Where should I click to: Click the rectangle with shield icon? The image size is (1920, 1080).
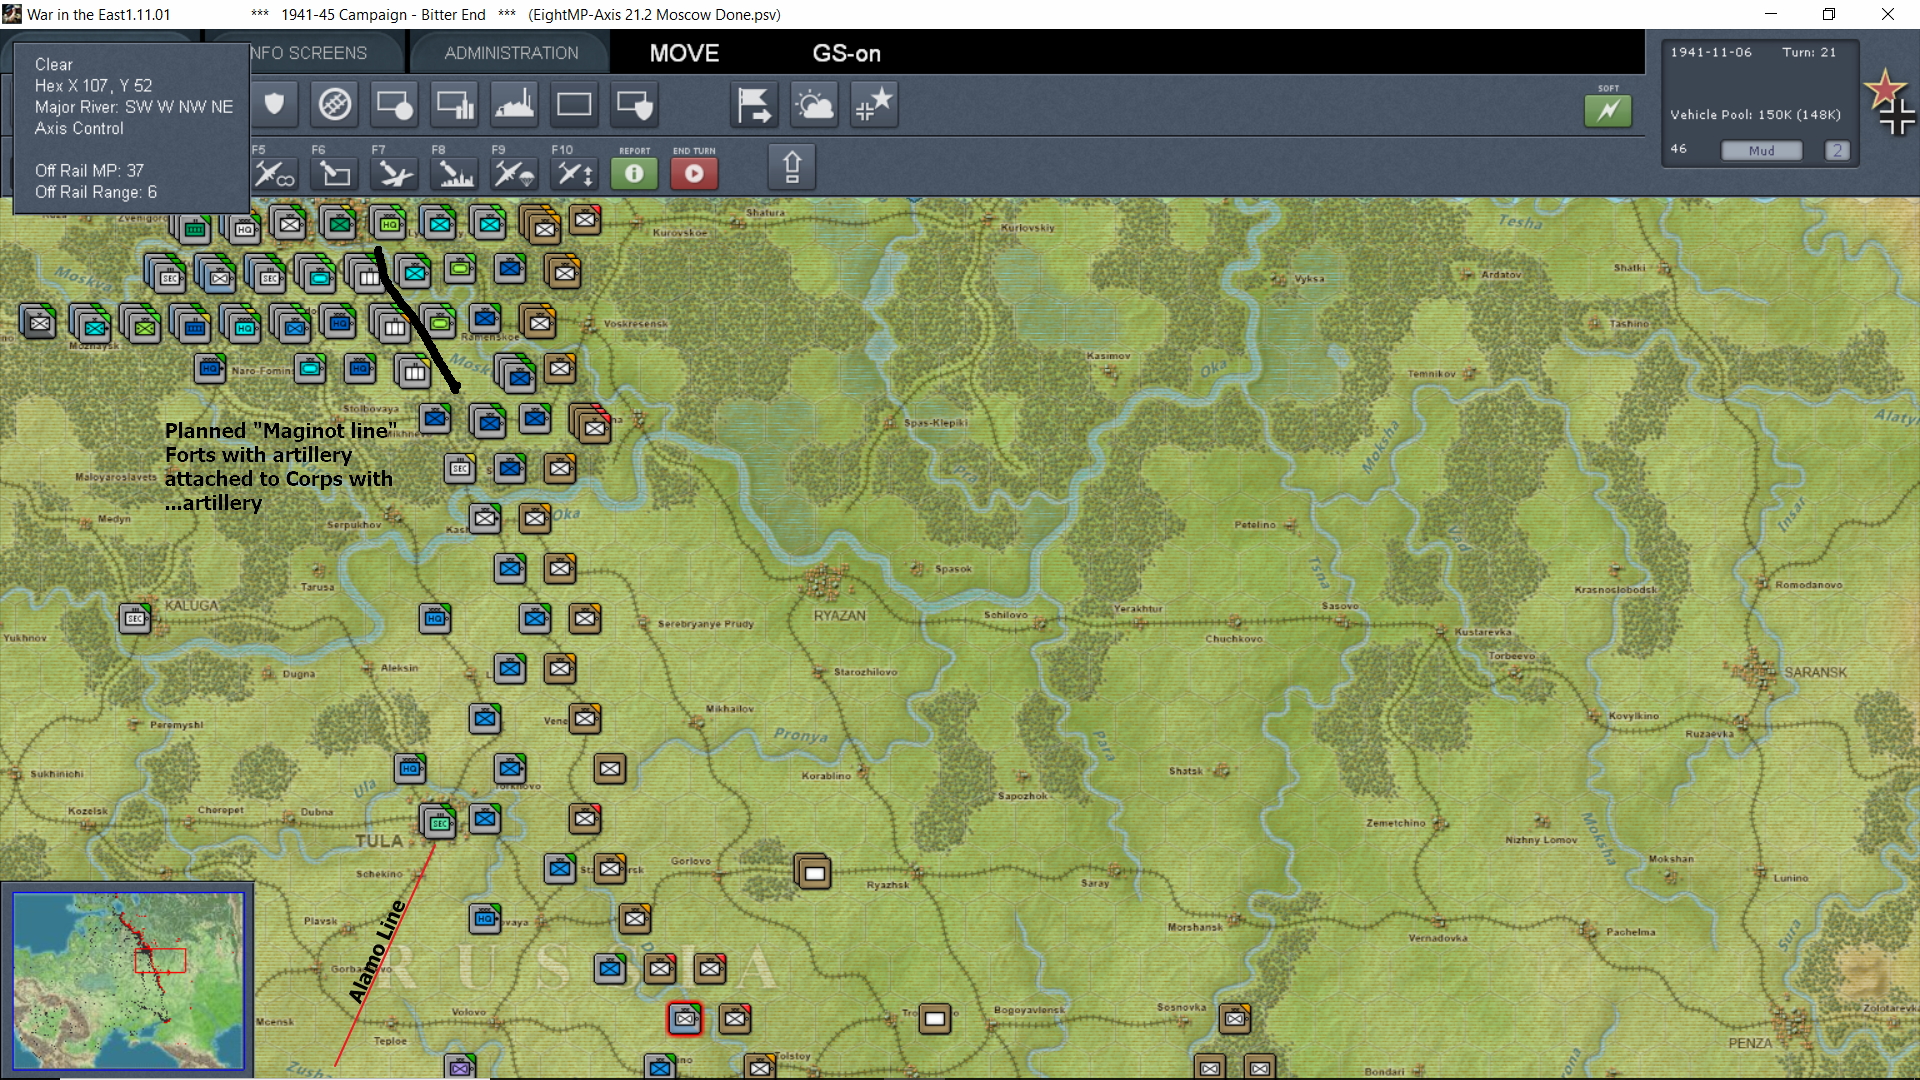634,104
